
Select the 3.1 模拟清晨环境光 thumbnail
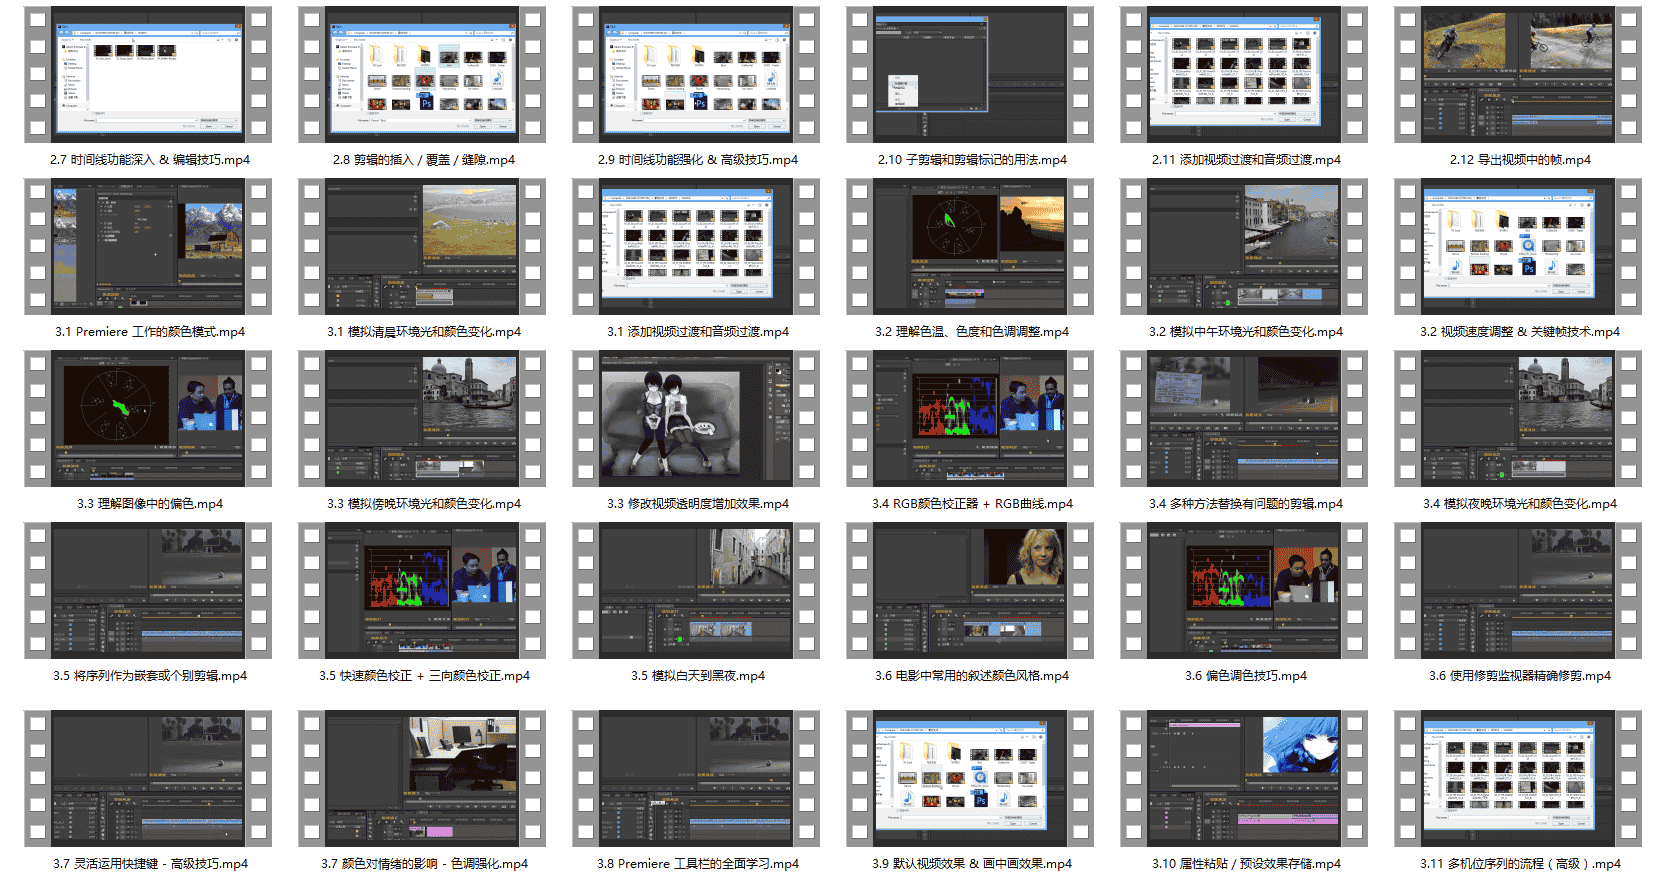coord(422,247)
